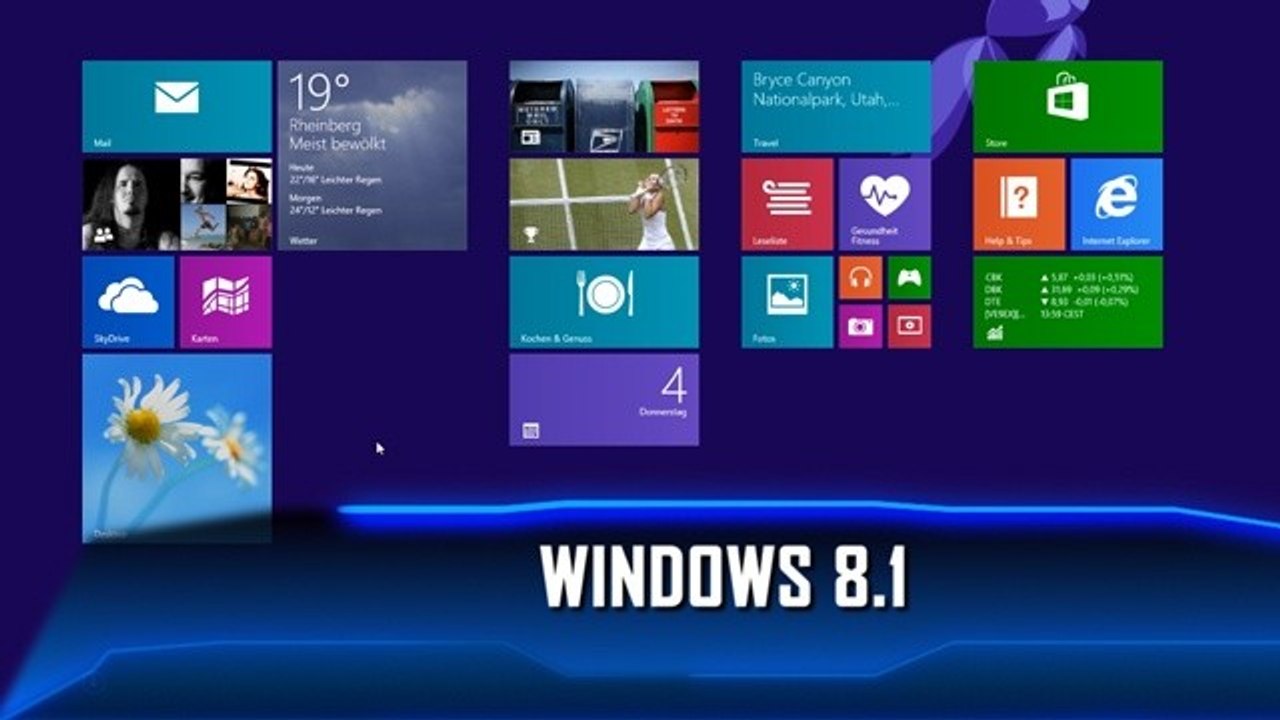Launch the Gesundheit Fitness heart tile

coord(885,204)
